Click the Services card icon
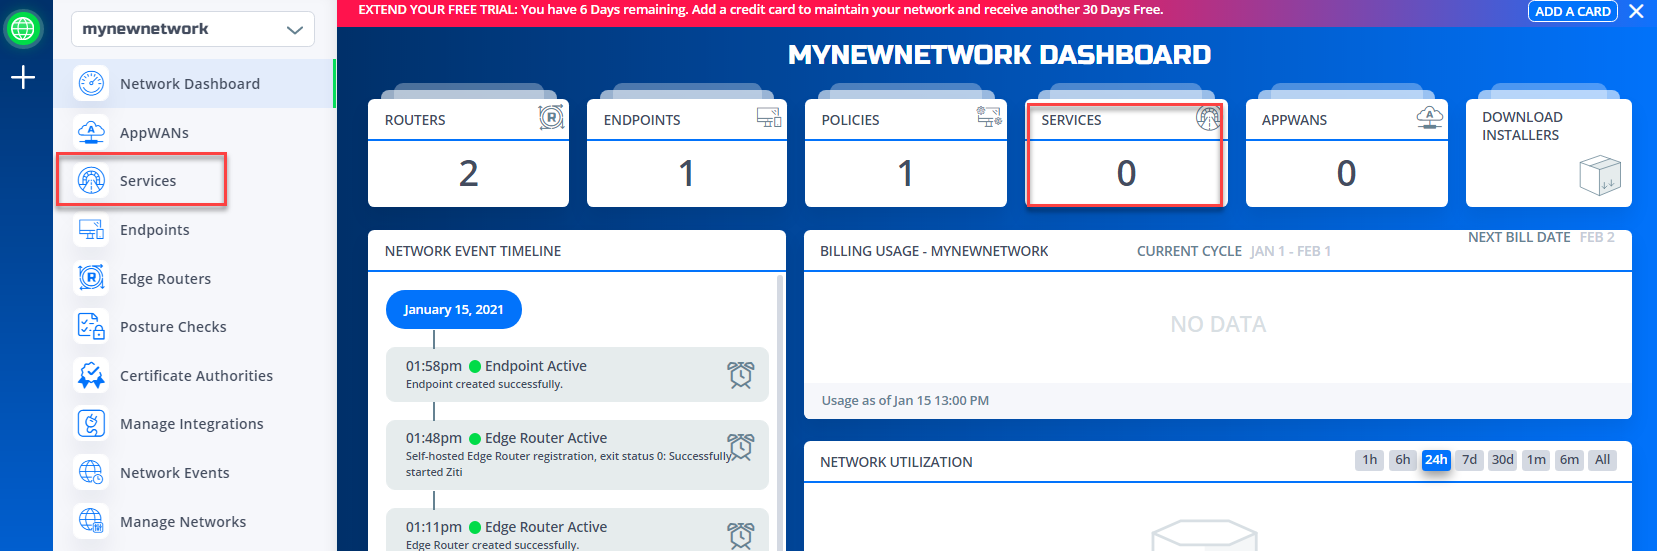Screen dimensions: 1657x551 1209,118
